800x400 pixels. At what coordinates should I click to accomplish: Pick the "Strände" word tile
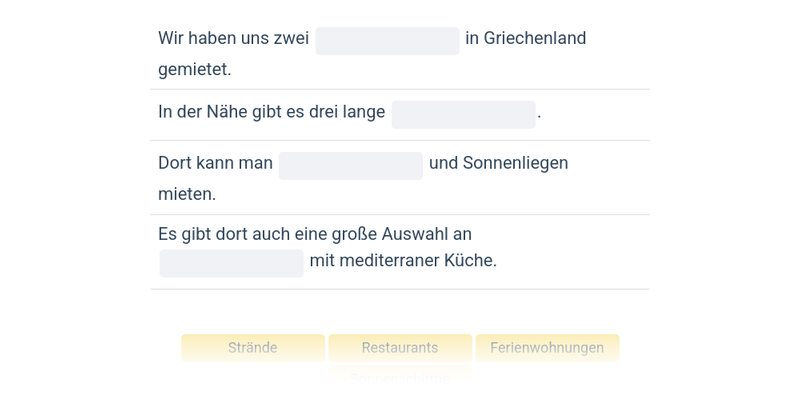pyautogui.click(x=253, y=348)
